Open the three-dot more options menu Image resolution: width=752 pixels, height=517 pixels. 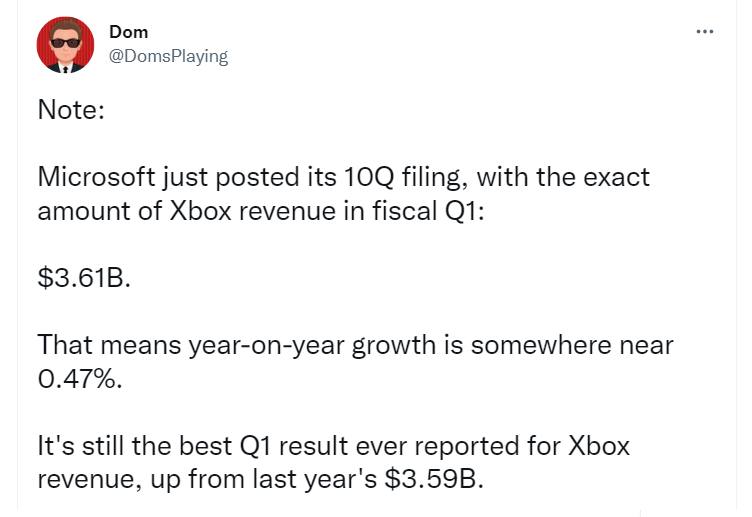(705, 32)
